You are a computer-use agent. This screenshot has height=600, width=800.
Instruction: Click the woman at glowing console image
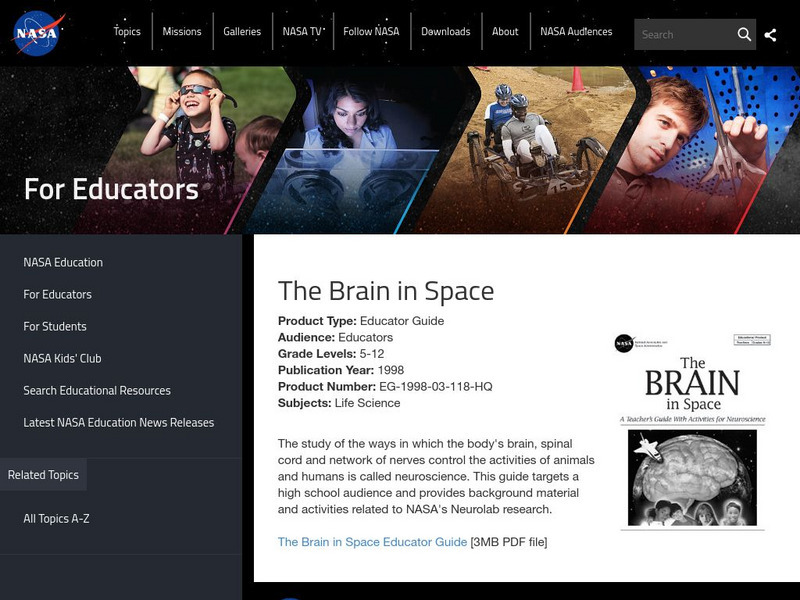pos(357,148)
